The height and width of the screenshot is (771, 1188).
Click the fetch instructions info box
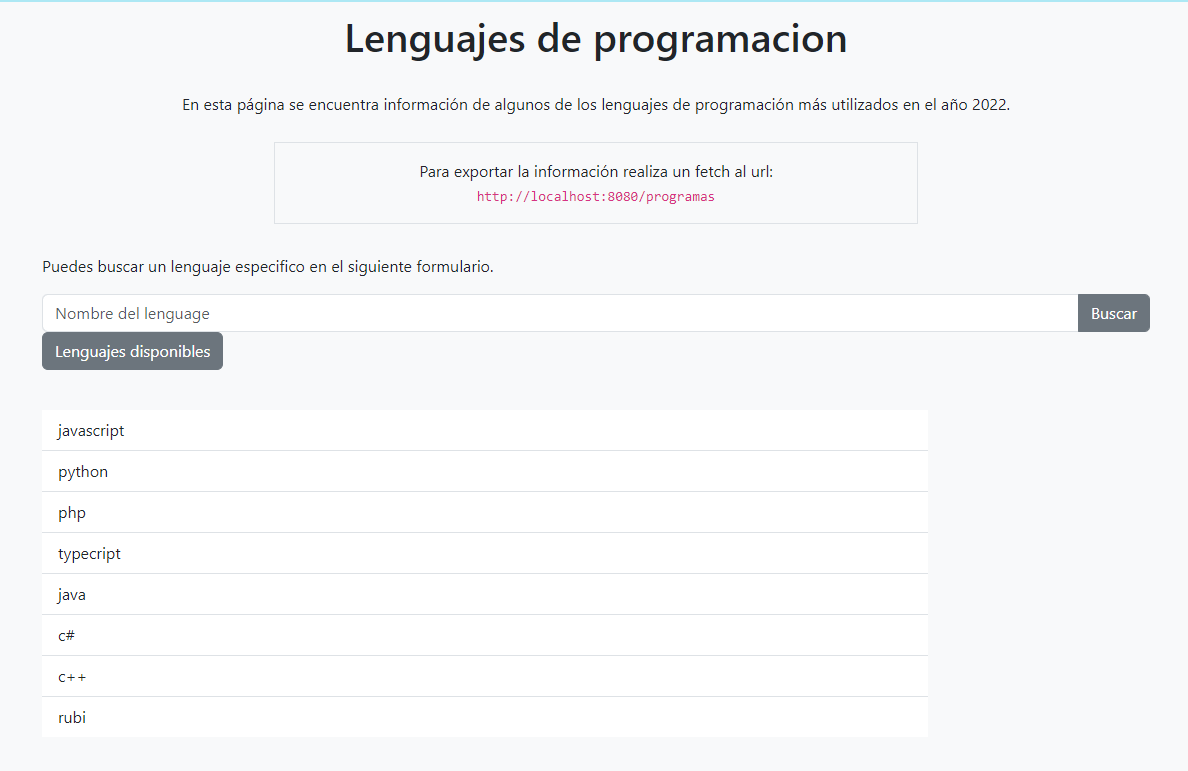595,183
